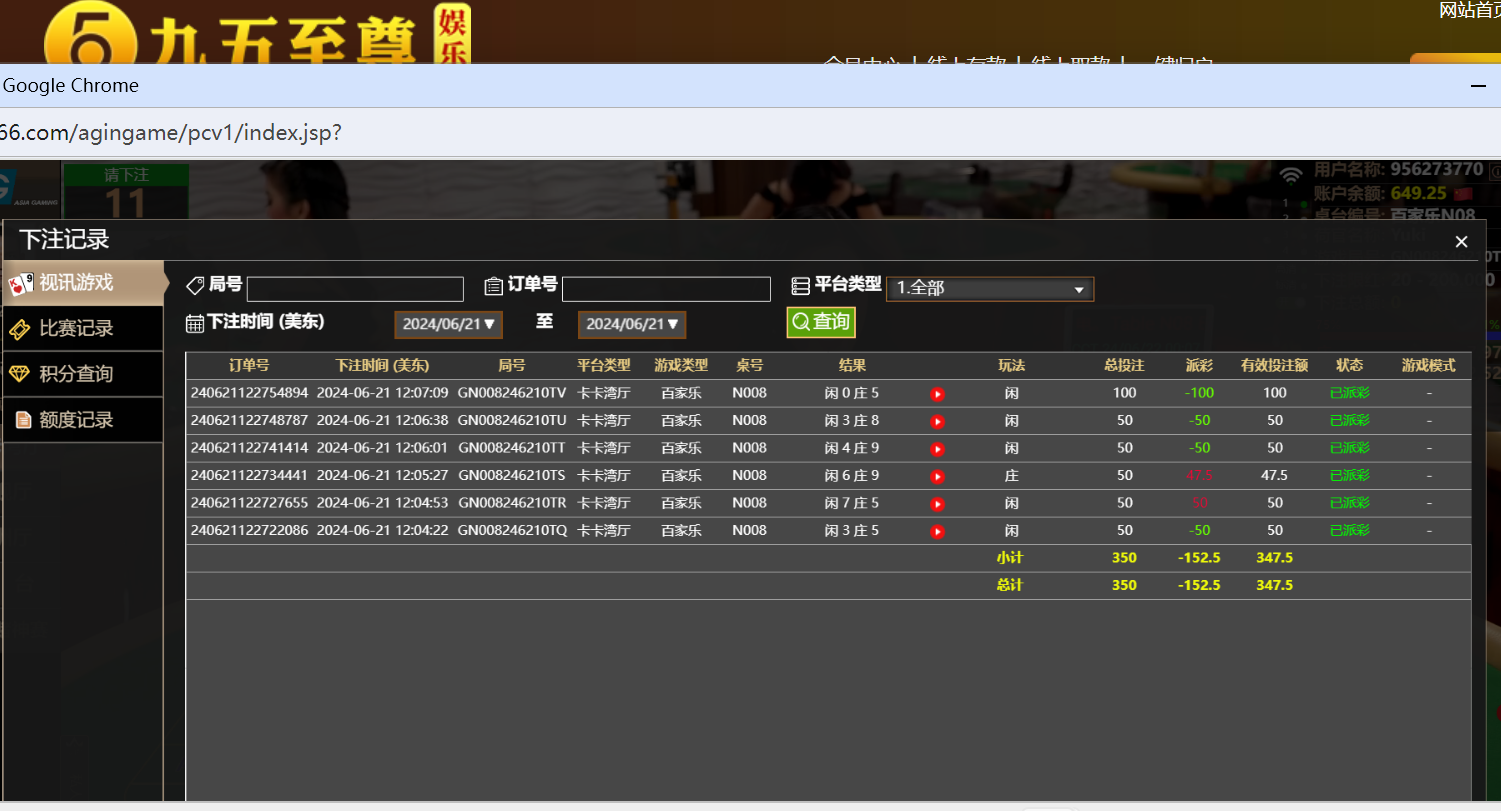Viewport: 1501px width, 811px height.
Task: Click into the 局号 input field
Action: [x=355, y=289]
